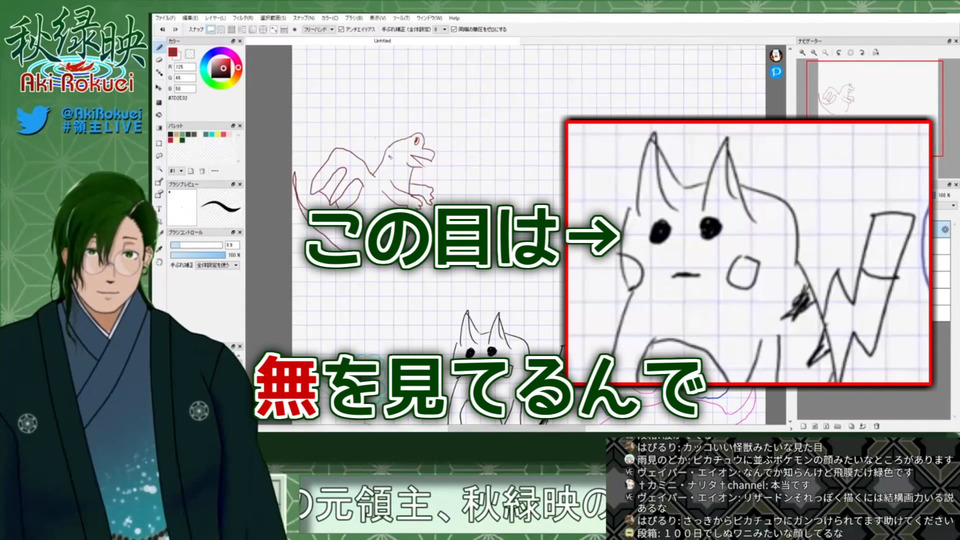This screenshot has height=540, width=960.
Task: Select the Text tool
Action: tap(159, 209)
